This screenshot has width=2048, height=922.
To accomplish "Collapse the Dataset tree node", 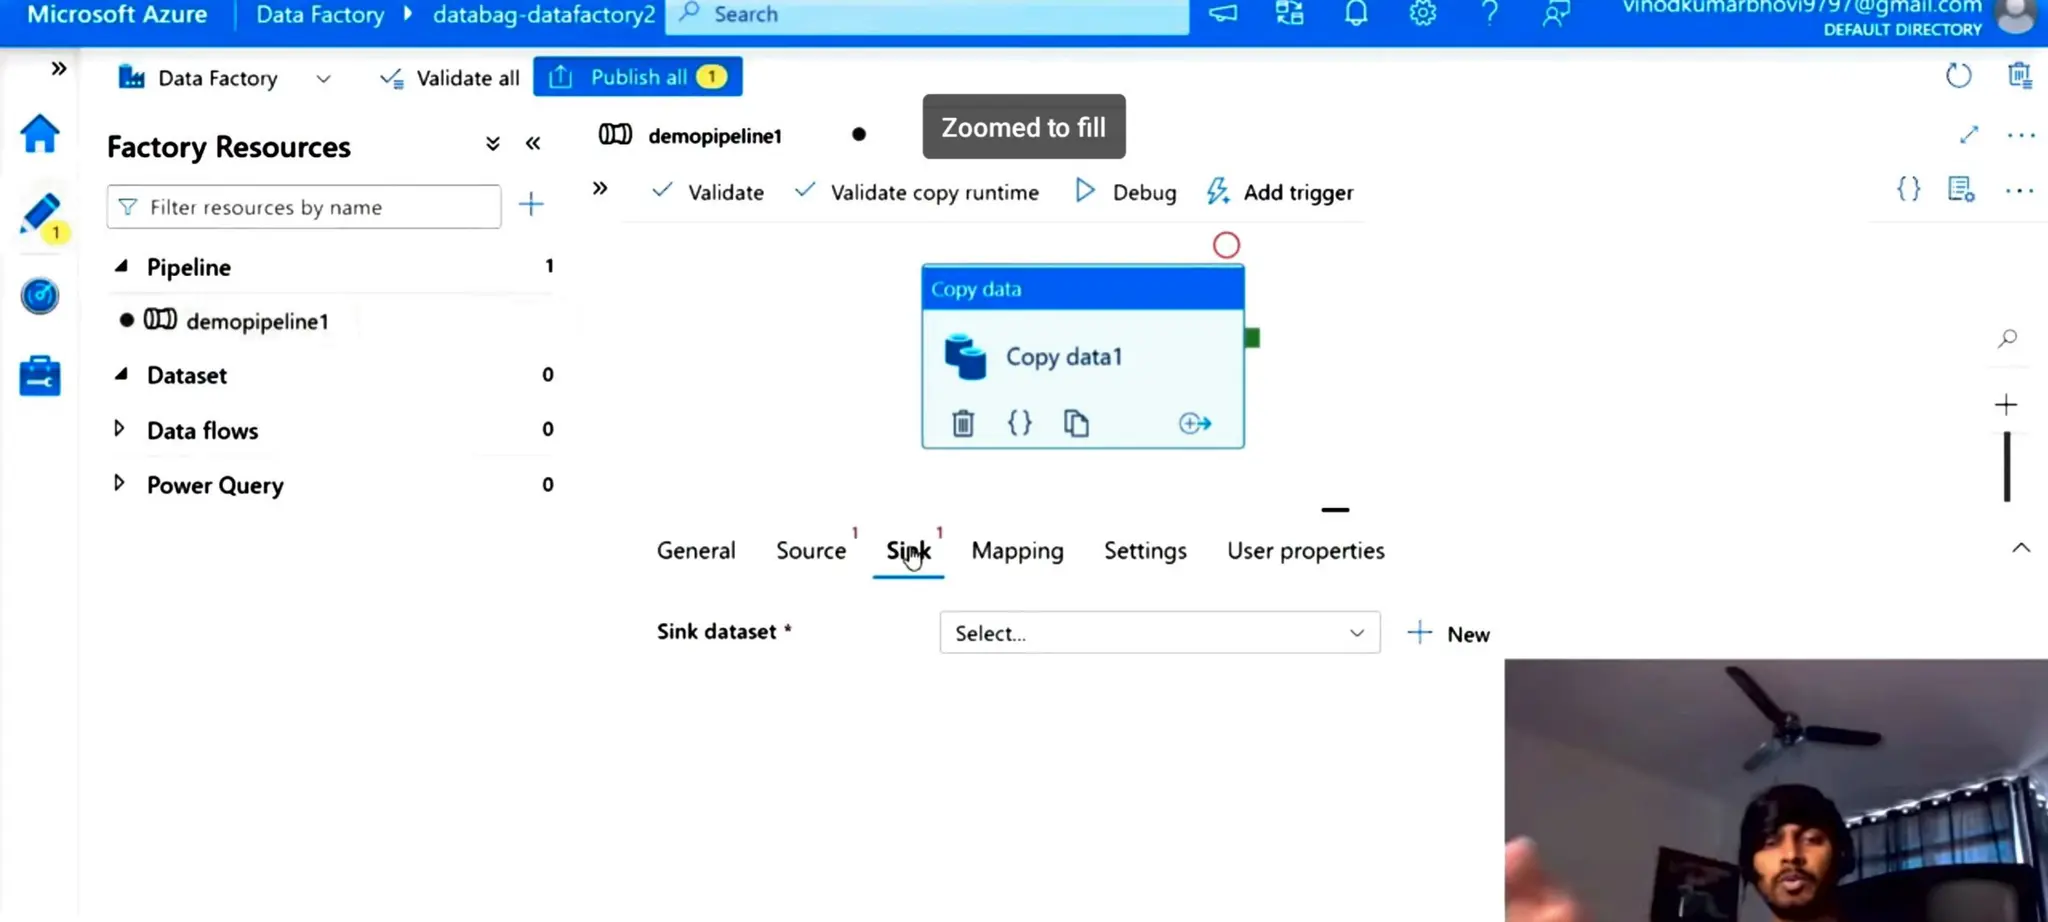I will (121, 374).
